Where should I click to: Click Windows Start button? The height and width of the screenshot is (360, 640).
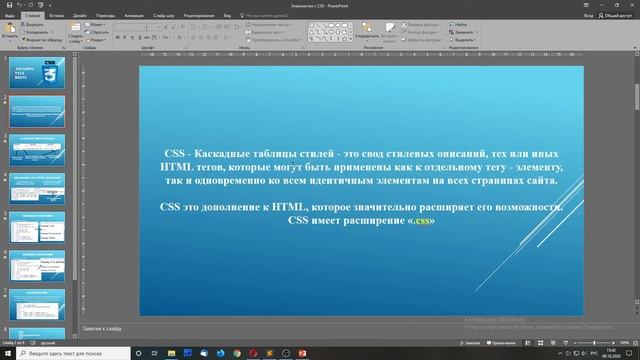pyautogui.click(x=8, y=353)
